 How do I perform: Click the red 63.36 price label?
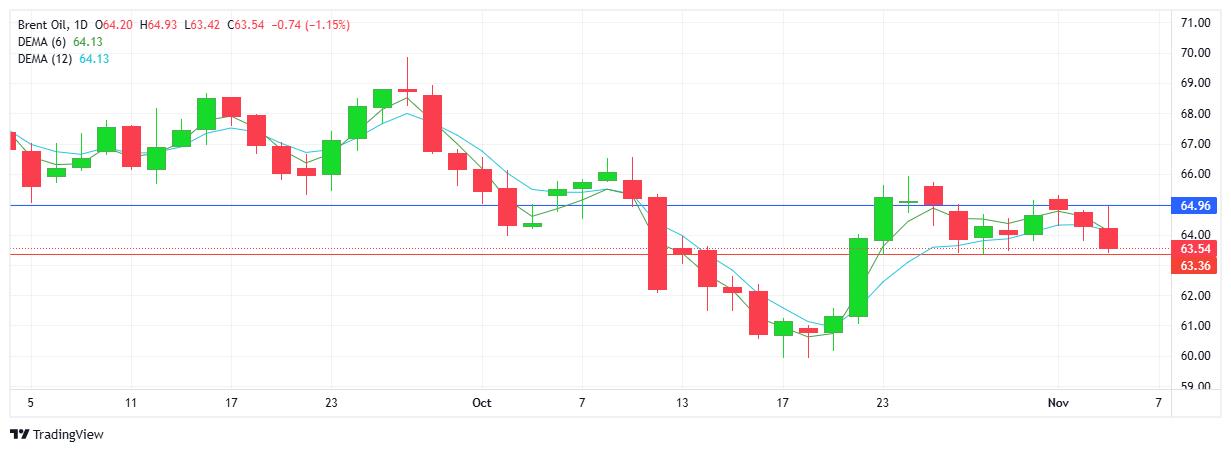tap(1196, 266)
